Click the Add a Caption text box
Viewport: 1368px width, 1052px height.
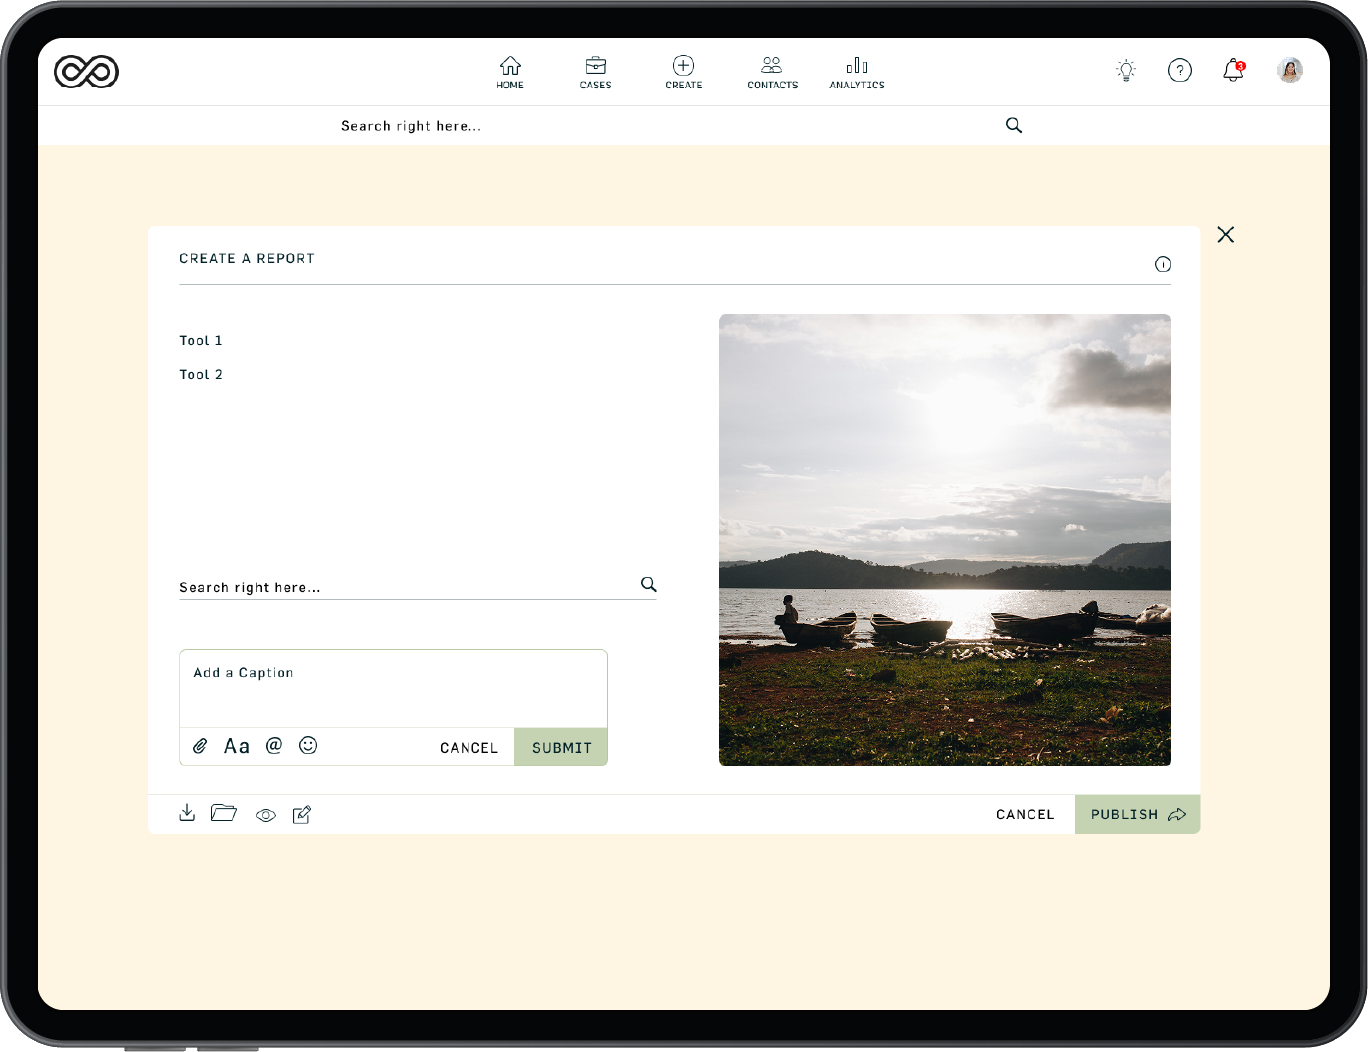pos(393,689)
